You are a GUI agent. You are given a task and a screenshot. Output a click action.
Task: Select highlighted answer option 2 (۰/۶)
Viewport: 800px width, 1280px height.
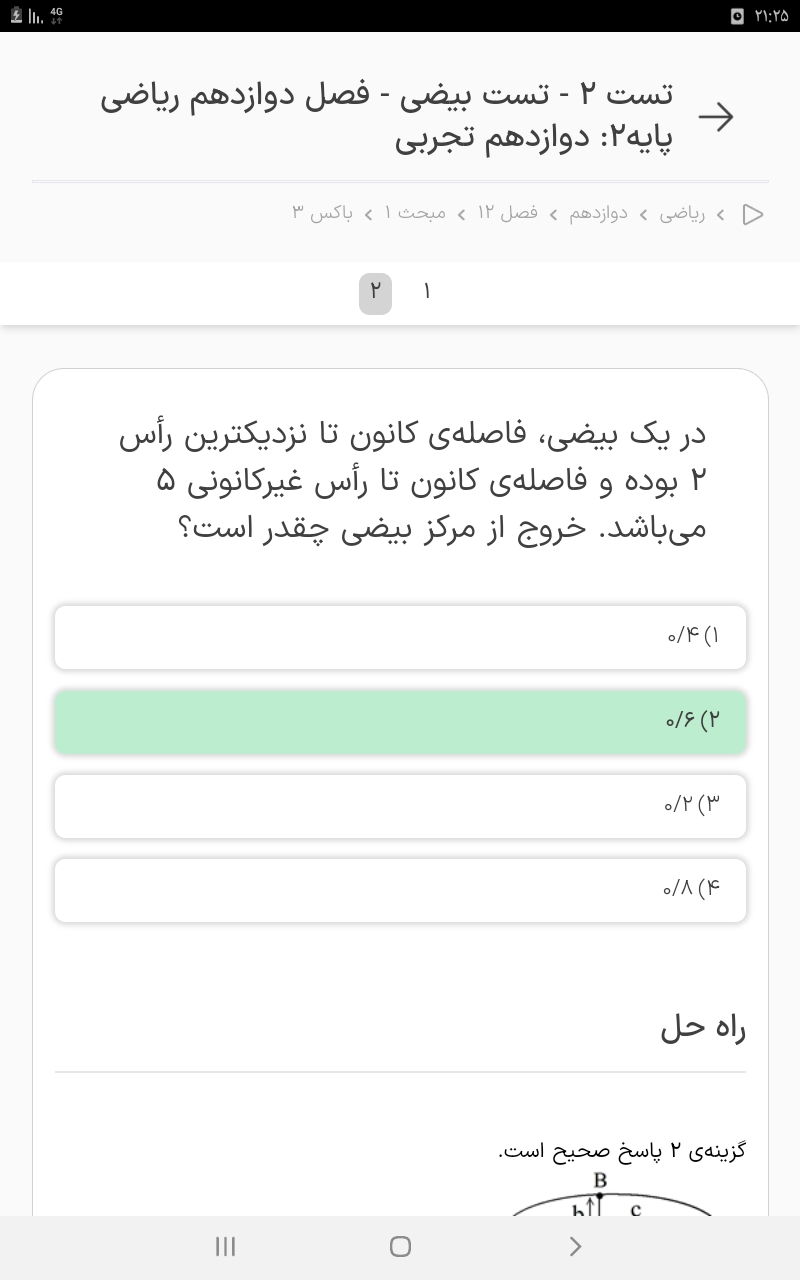pos(400,721)
